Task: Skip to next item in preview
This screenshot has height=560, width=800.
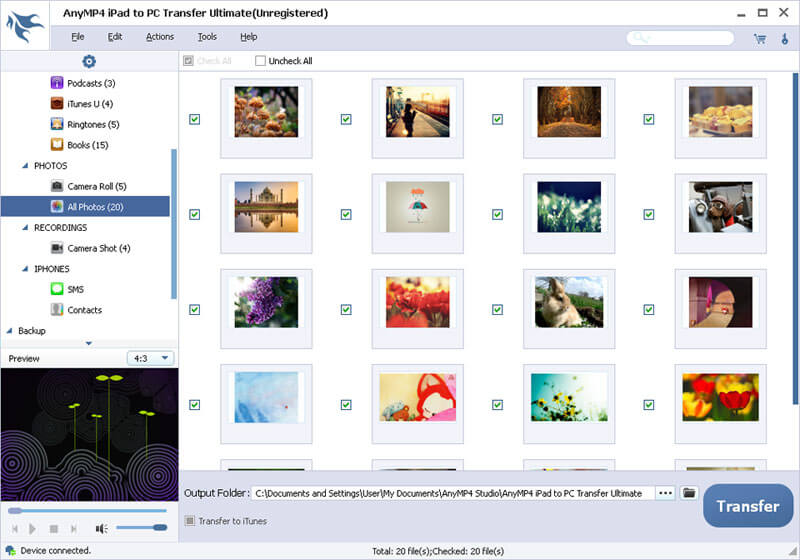Action: click(x=73, y=529)
